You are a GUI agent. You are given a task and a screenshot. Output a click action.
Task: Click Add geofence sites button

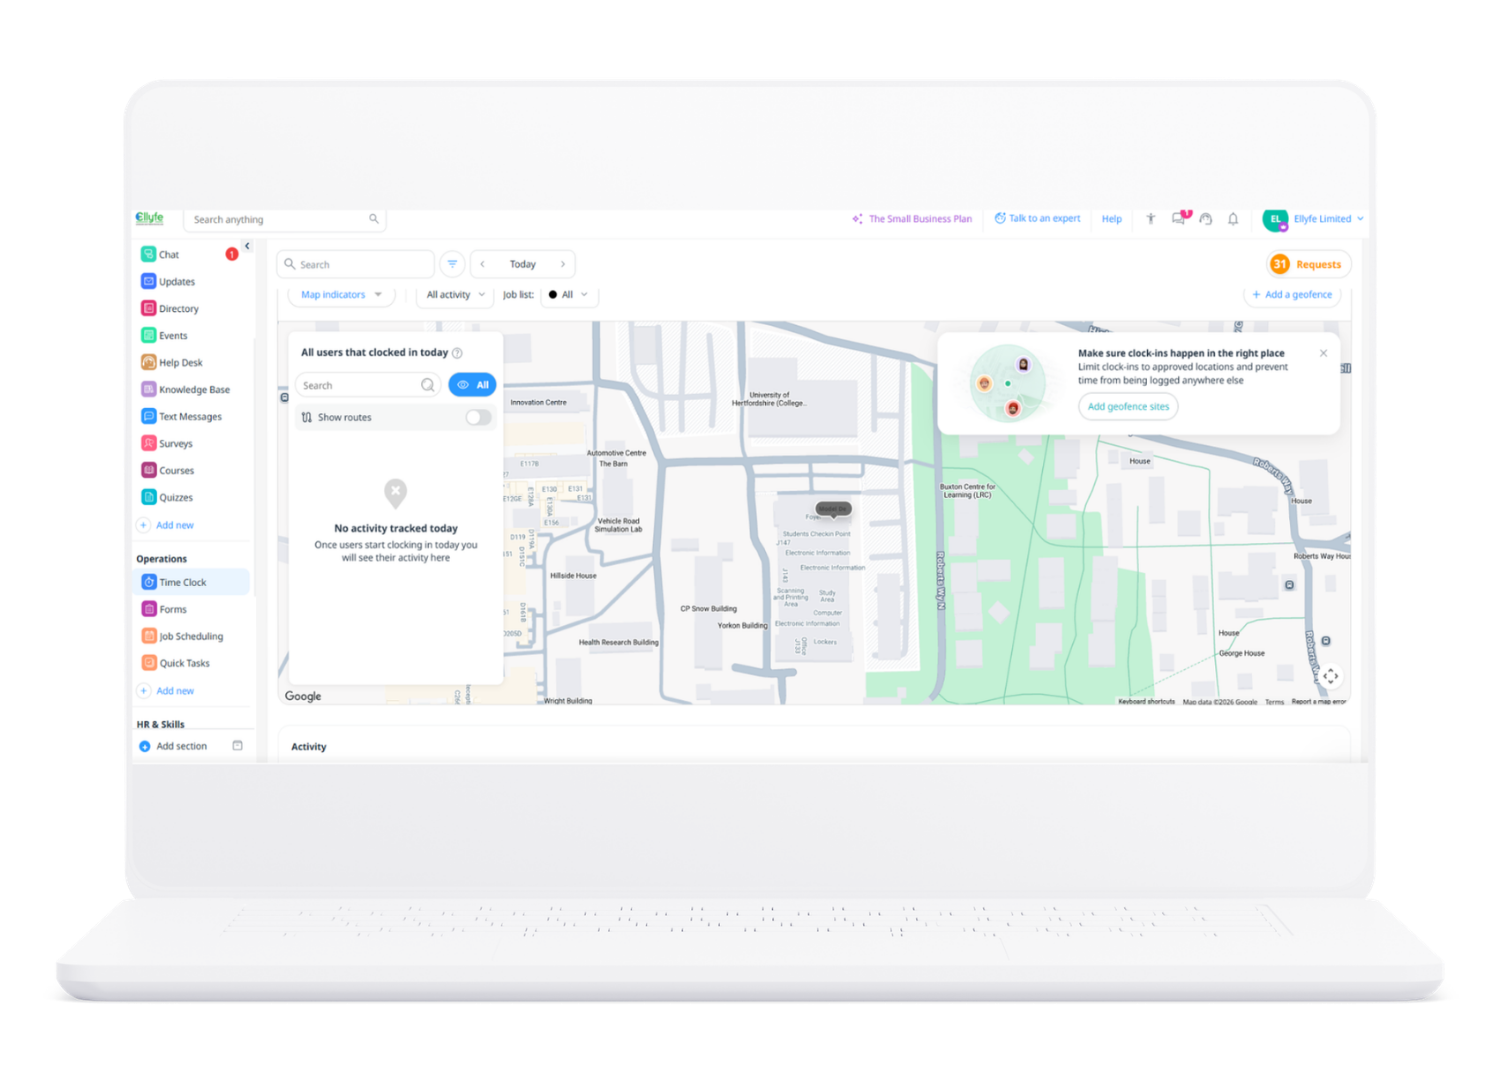(x=1128, y=407)
